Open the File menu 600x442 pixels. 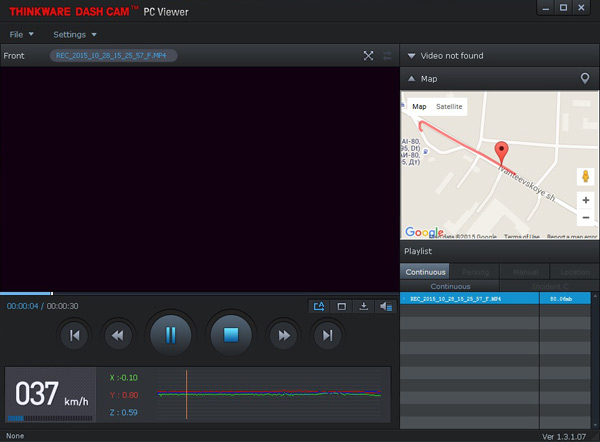tap(21, 34)
